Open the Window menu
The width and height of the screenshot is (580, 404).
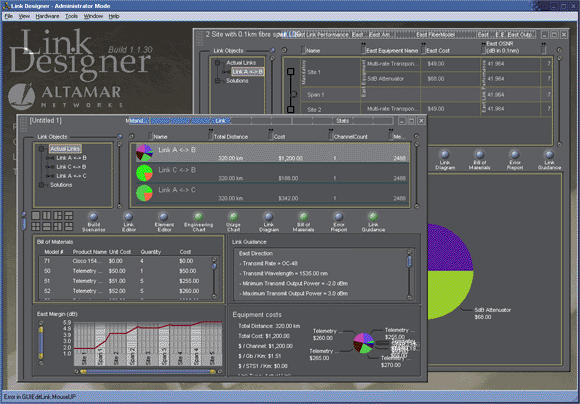pyautogui.click(x=93, y=16)
